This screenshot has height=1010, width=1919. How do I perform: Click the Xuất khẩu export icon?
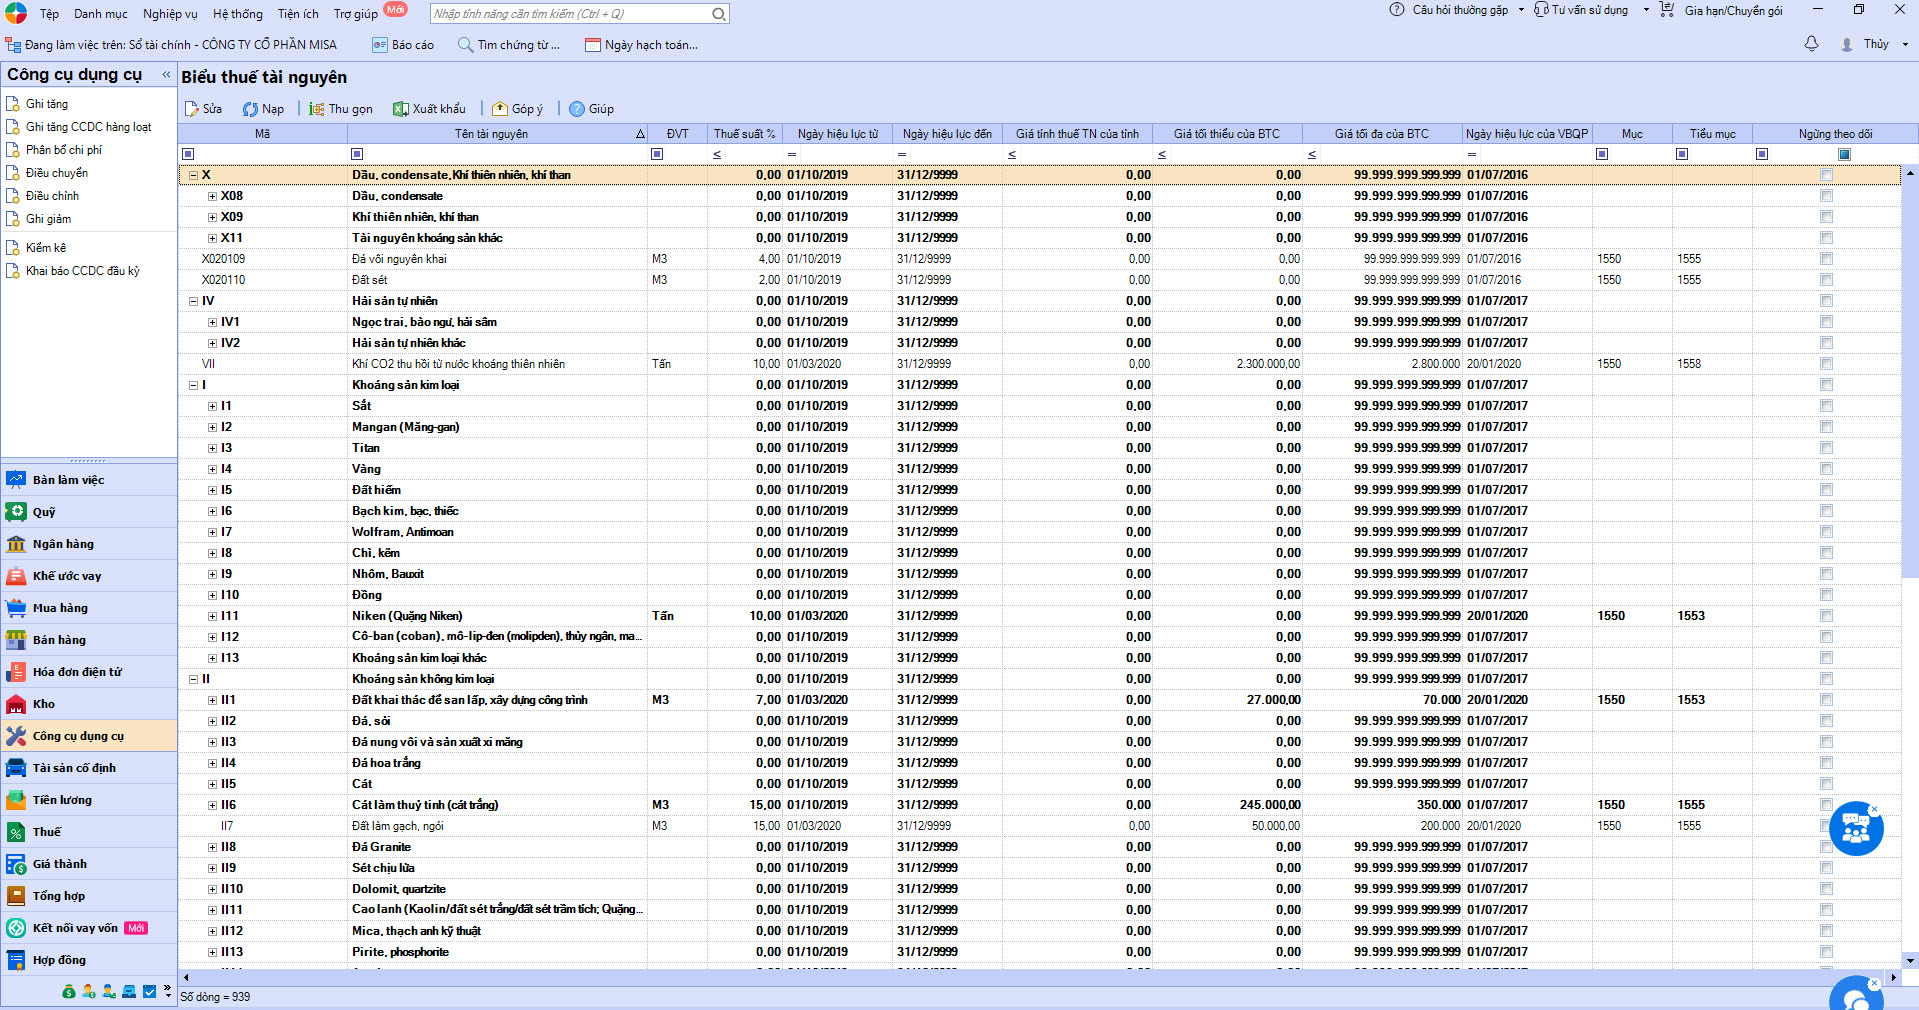(x=401, y=109)
